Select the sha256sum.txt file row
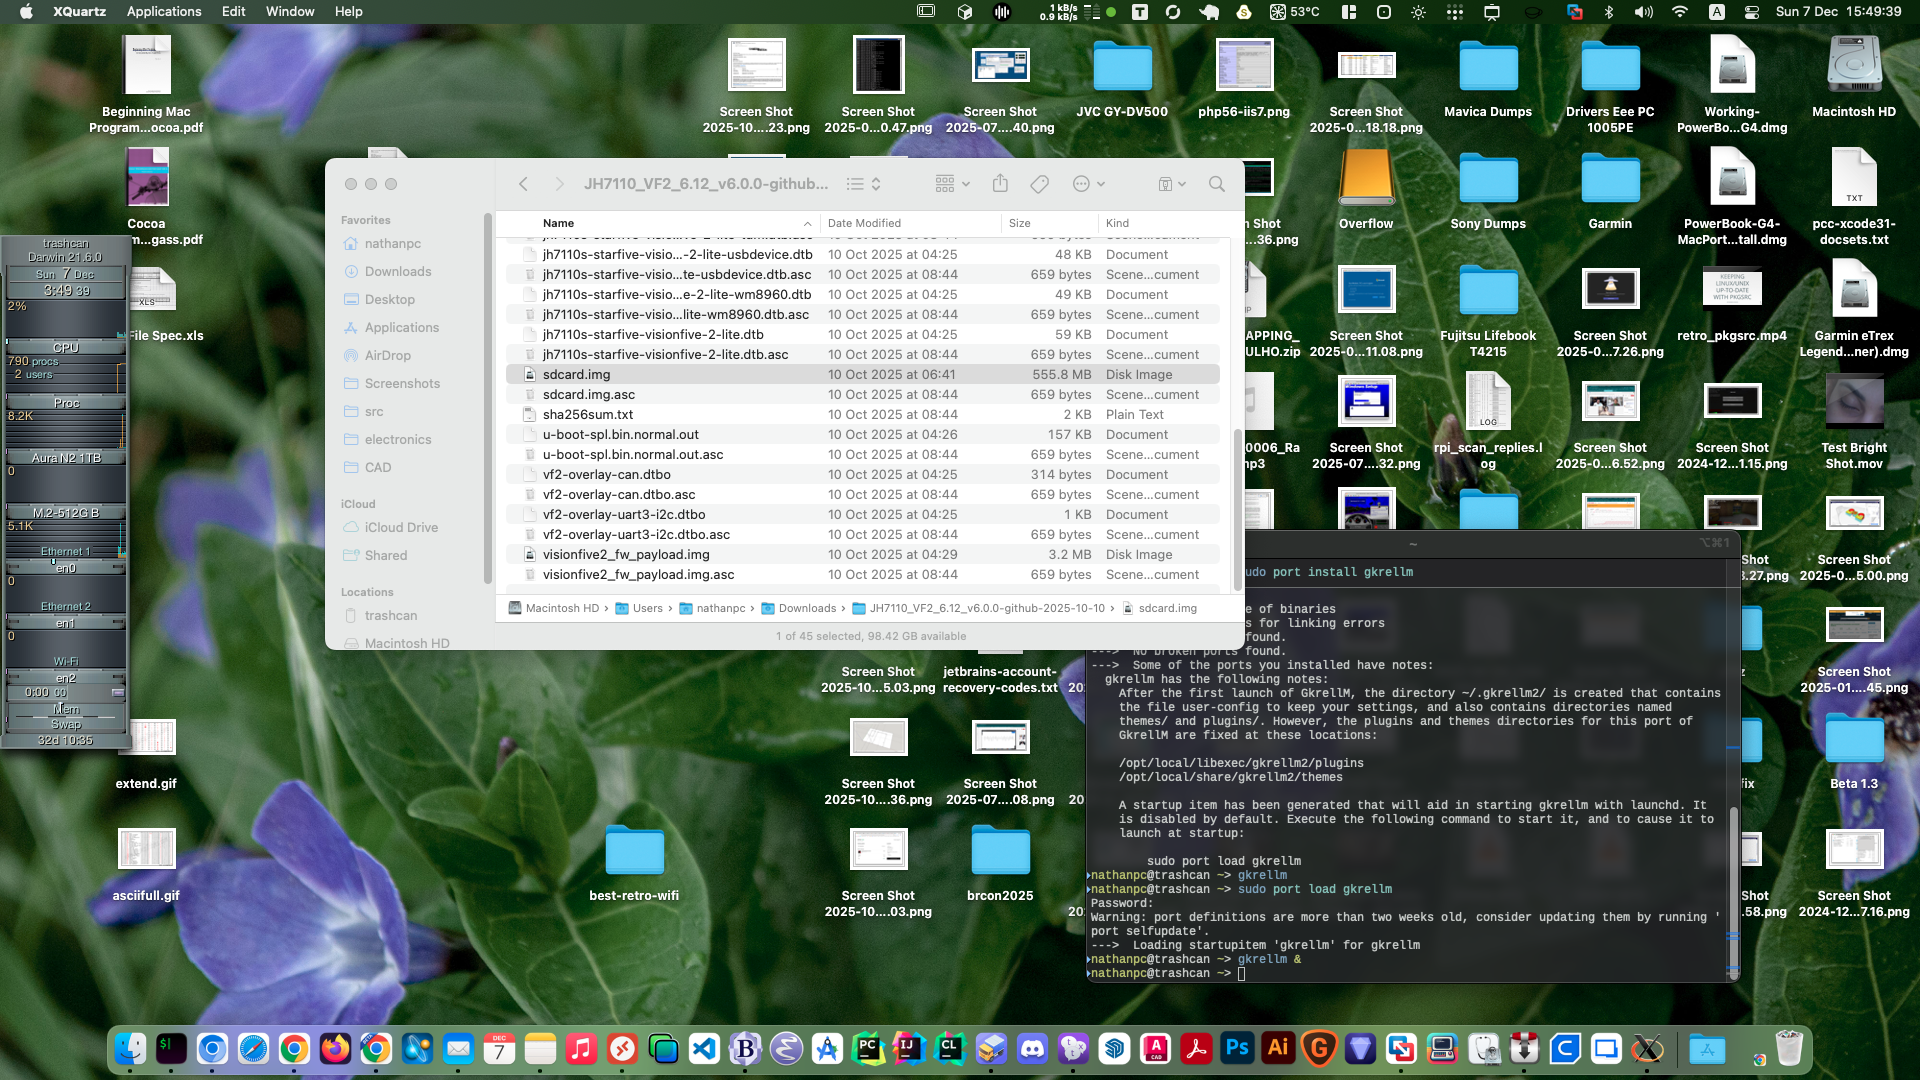Viewport: 1920px width, 1080px height. (x=588, y=415)
